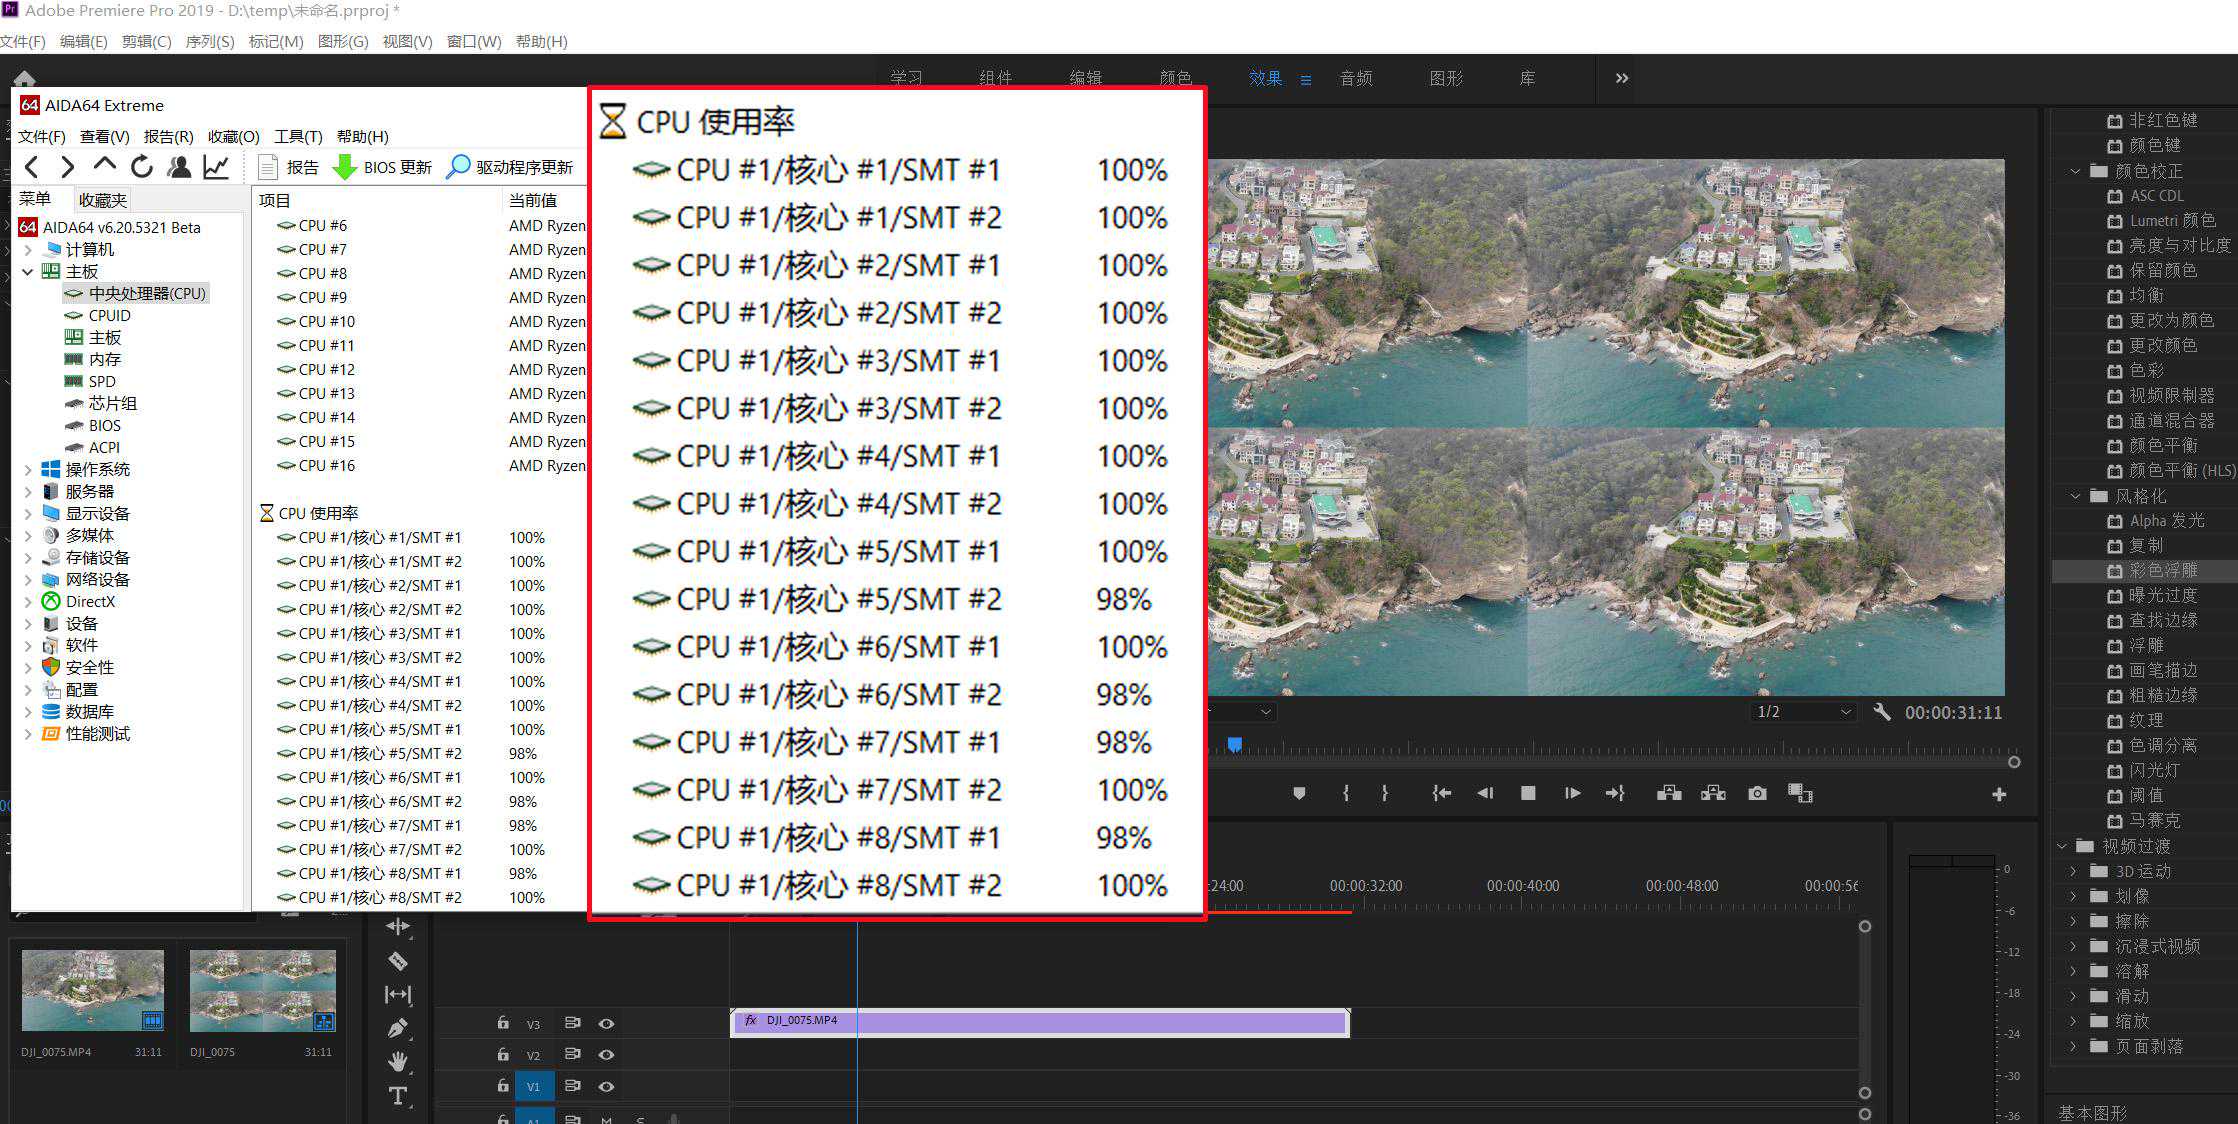Collapse the 风格化 effects folder
The image size is (2238, 1124).
coord(2075,496)
